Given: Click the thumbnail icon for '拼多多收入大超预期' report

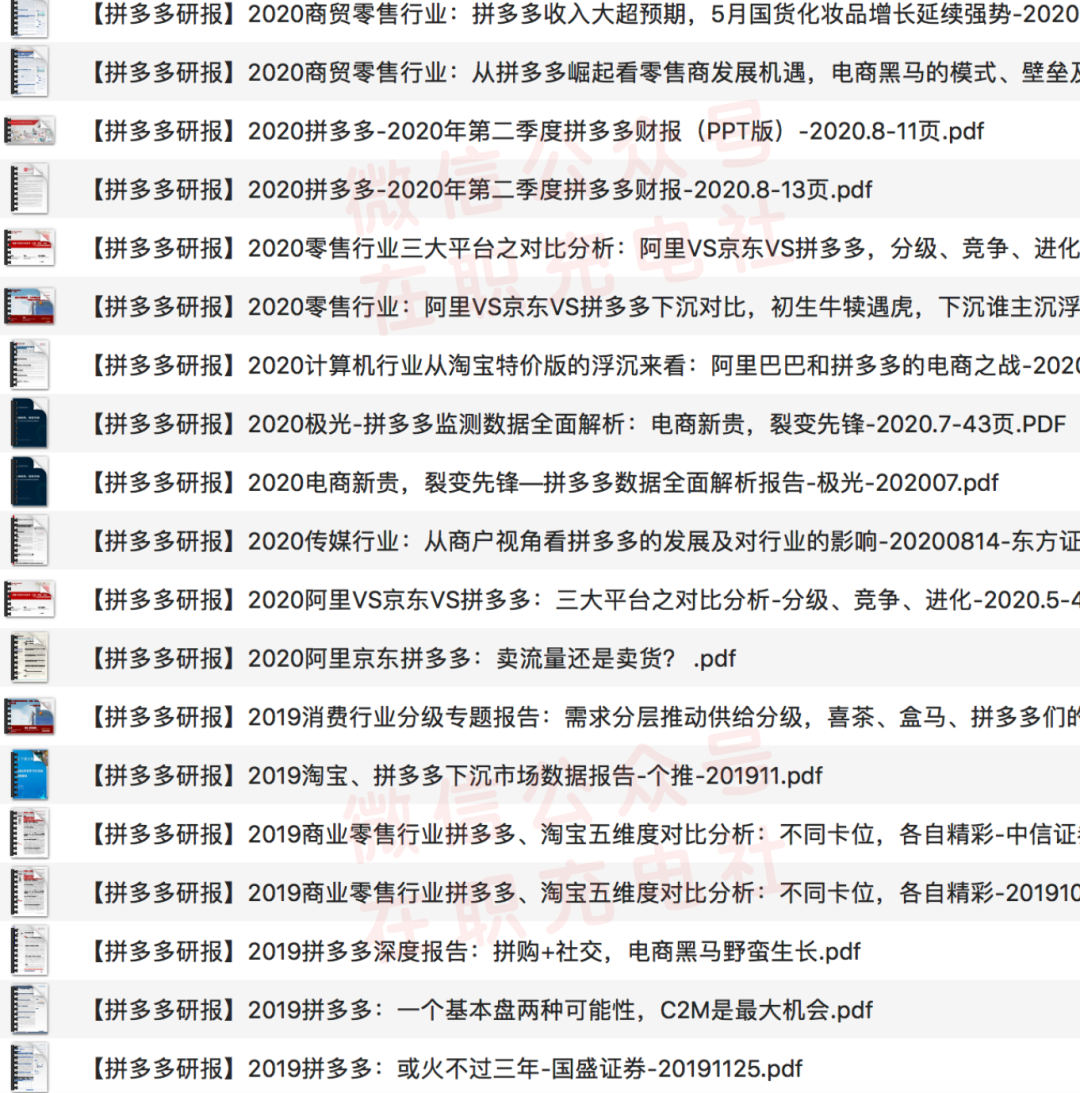Looking at the screenshot, I should coord(29,17).
